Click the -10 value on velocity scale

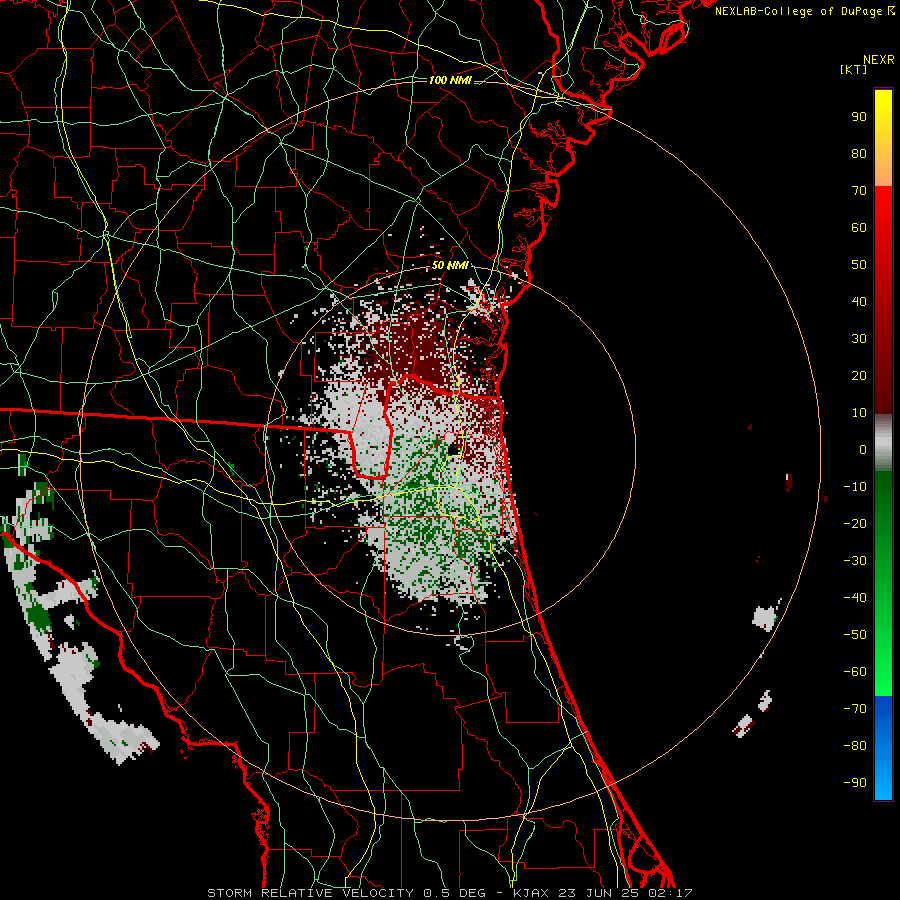pos(855,487)
